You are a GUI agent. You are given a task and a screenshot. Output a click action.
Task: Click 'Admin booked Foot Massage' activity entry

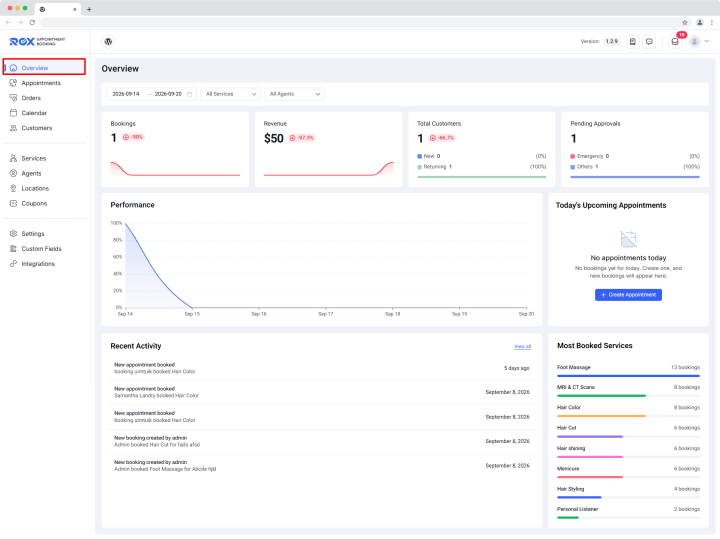coord(322,466)
